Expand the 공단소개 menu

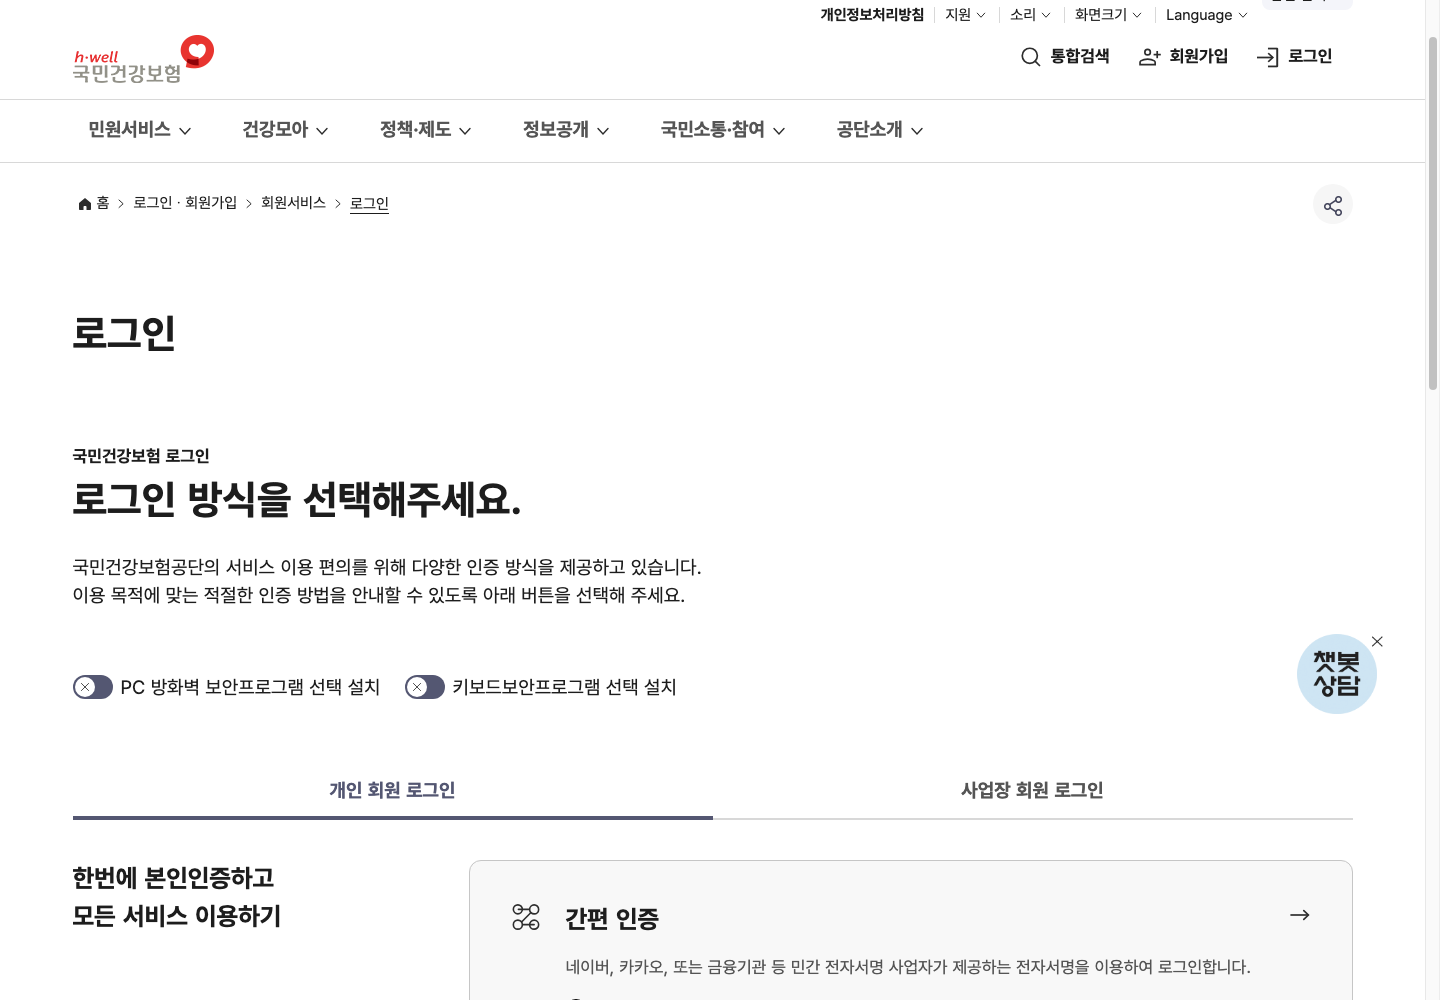coord(880,130)
